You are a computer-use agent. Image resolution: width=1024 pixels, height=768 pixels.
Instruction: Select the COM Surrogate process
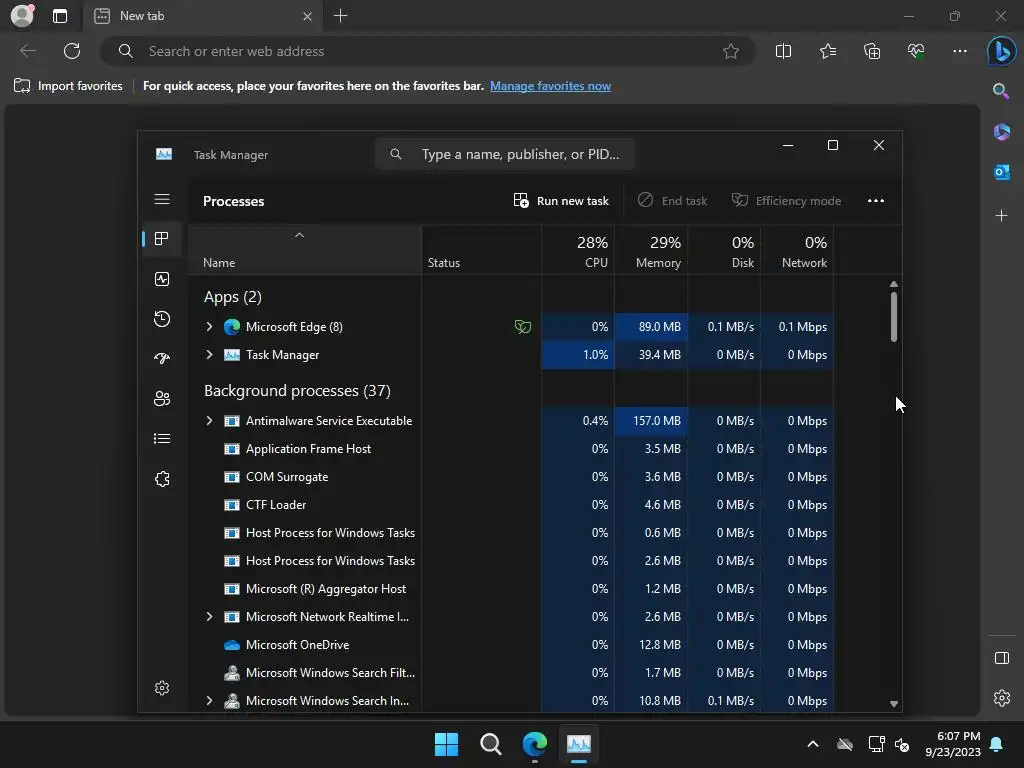point(511,477)
